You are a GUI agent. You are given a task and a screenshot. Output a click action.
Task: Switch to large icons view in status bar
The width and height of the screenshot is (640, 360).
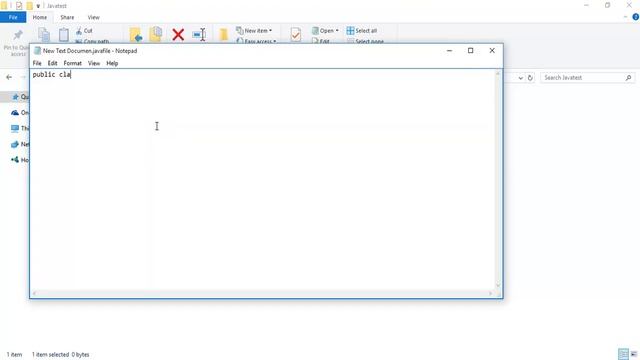(x=633, y=354)
